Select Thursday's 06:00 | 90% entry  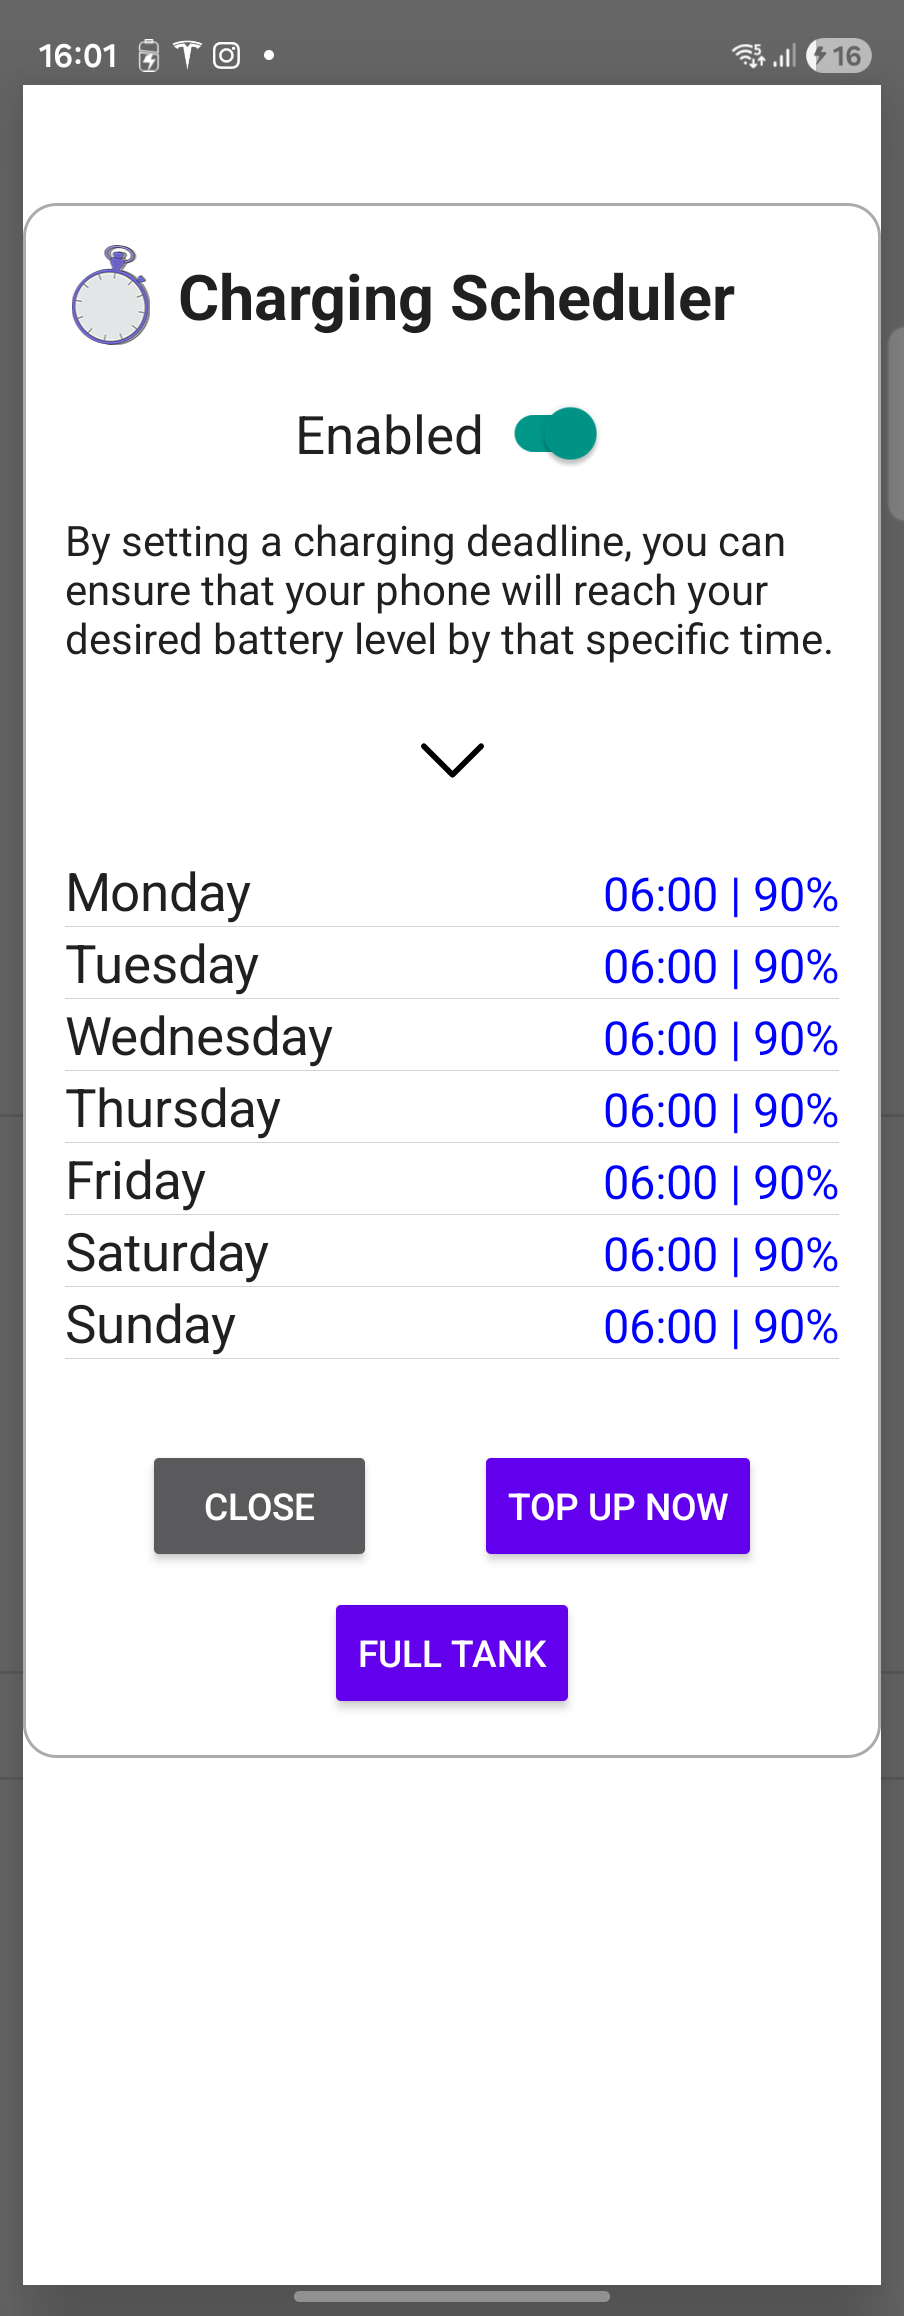coord(720,1110)
